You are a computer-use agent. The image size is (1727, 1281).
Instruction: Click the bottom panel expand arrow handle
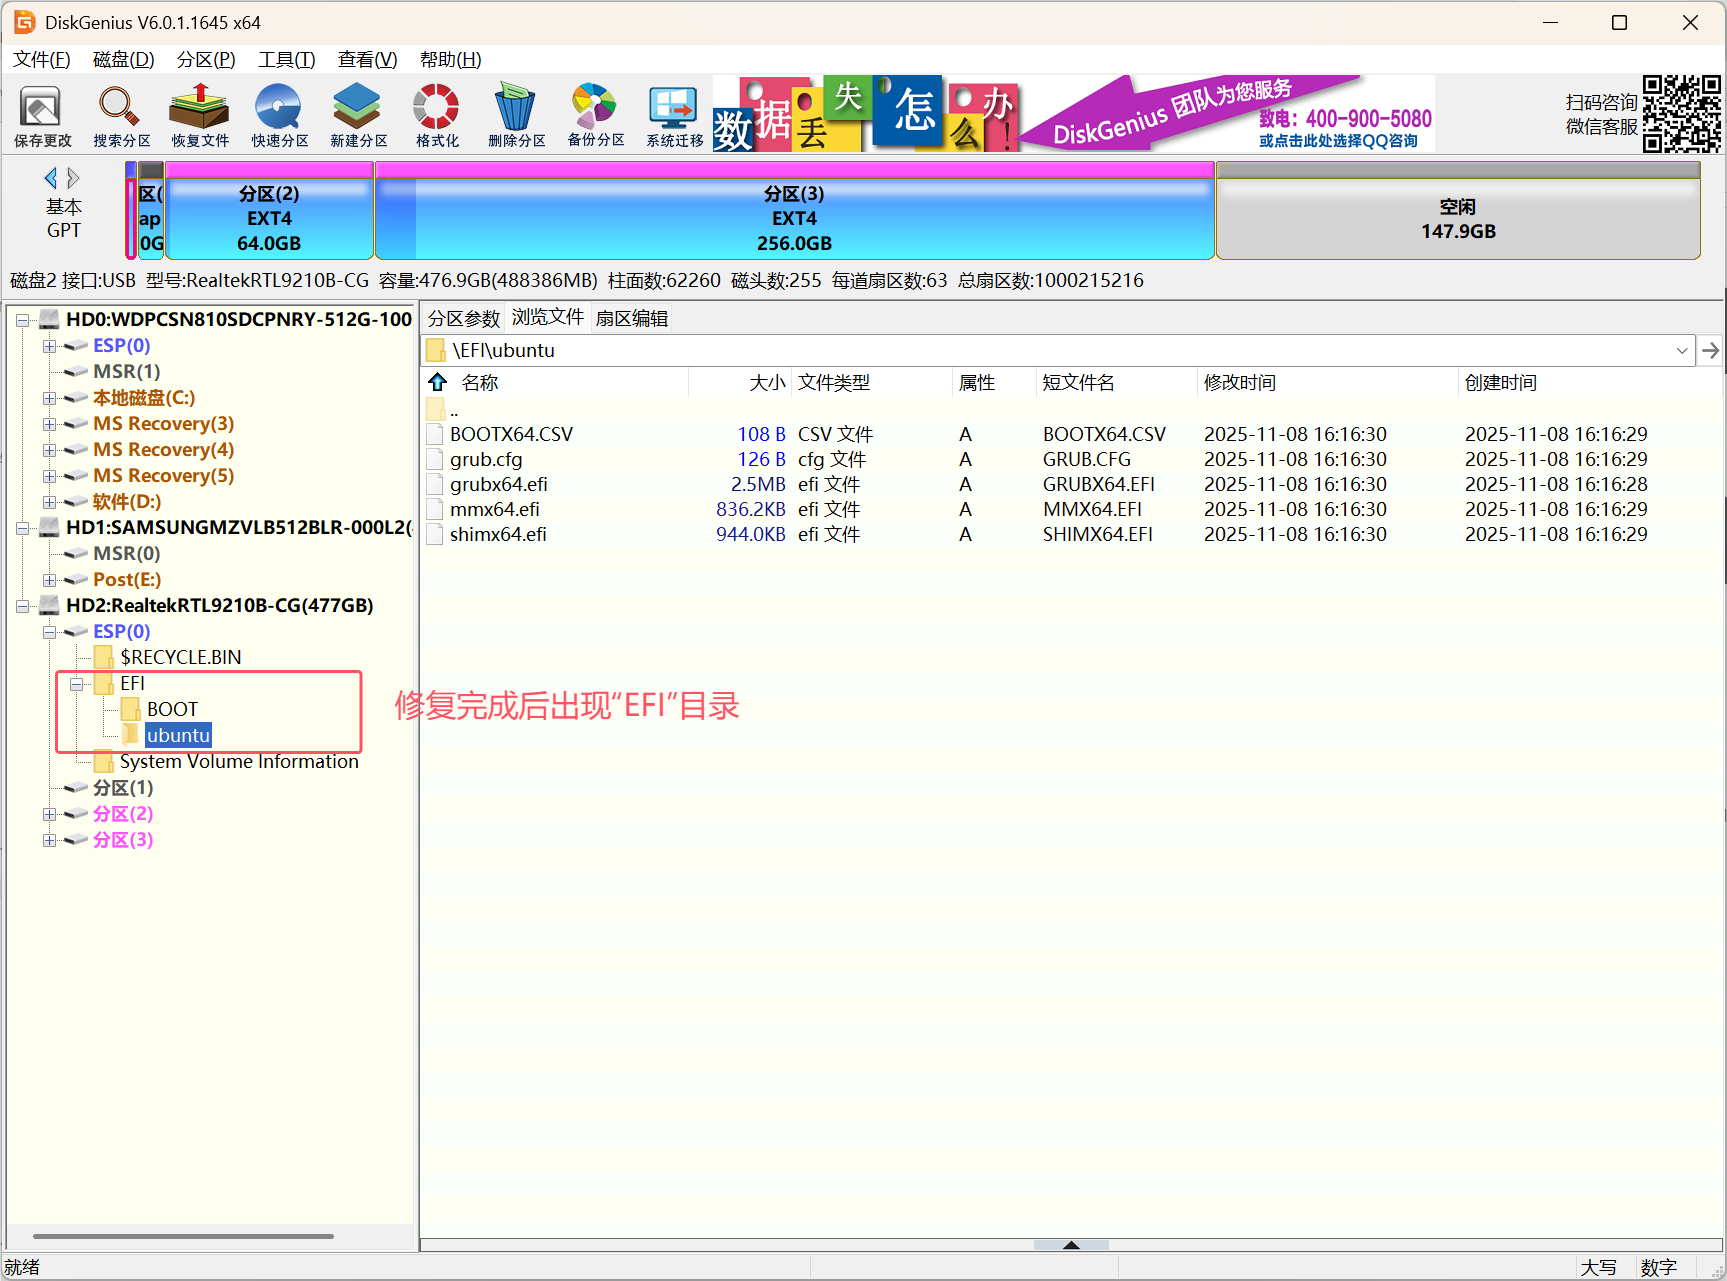pyautogui.click(x=1071, y=1245)
